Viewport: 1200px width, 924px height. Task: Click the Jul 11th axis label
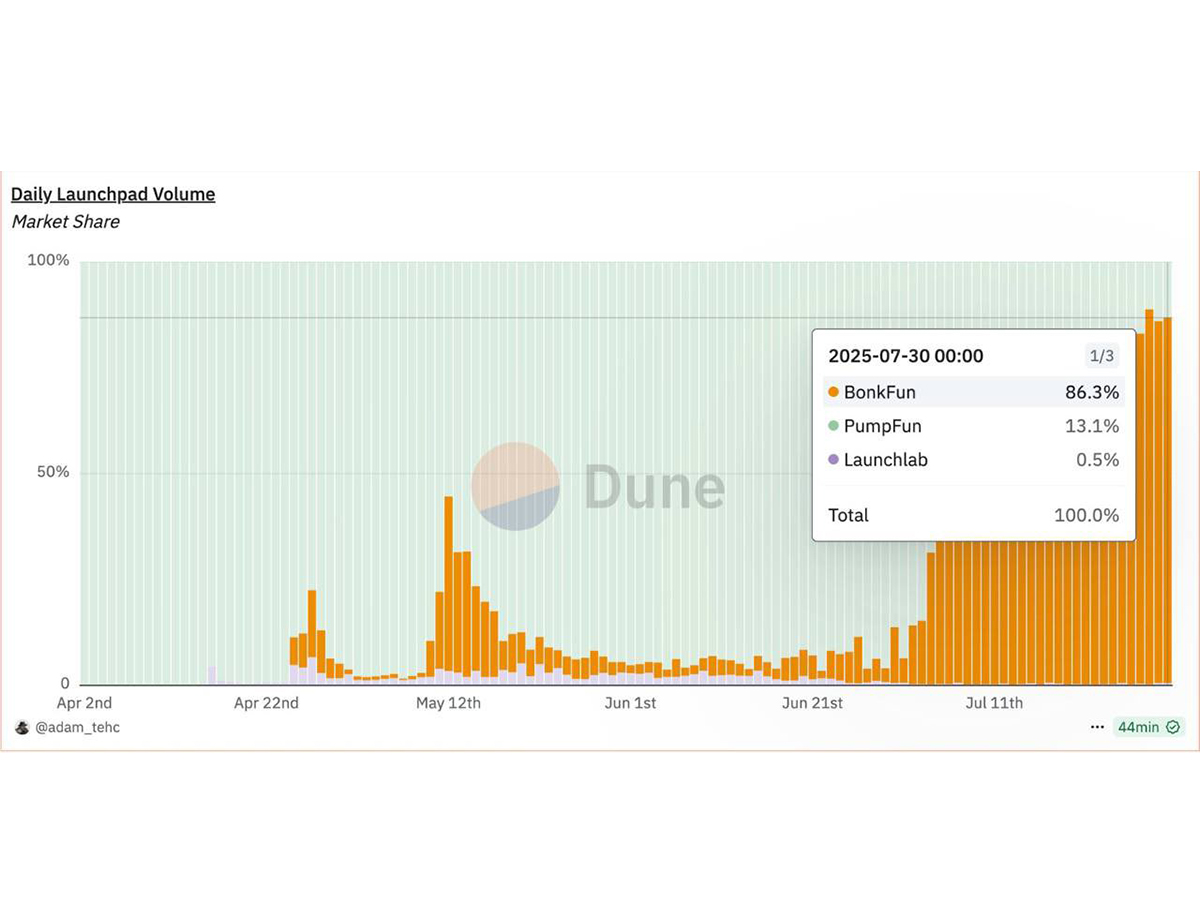(x=994, y=703)
